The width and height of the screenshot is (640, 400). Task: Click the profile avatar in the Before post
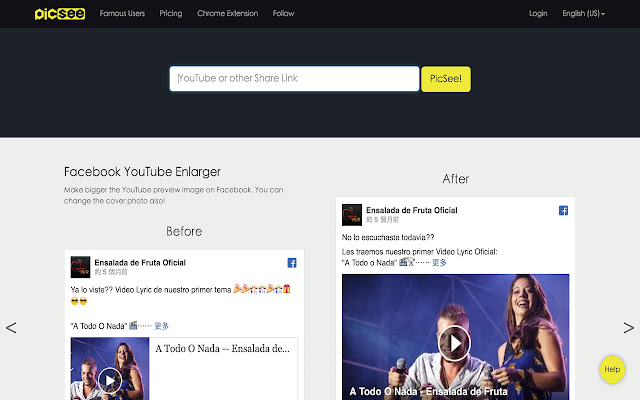pyautogui.click(x=80, y=267)
